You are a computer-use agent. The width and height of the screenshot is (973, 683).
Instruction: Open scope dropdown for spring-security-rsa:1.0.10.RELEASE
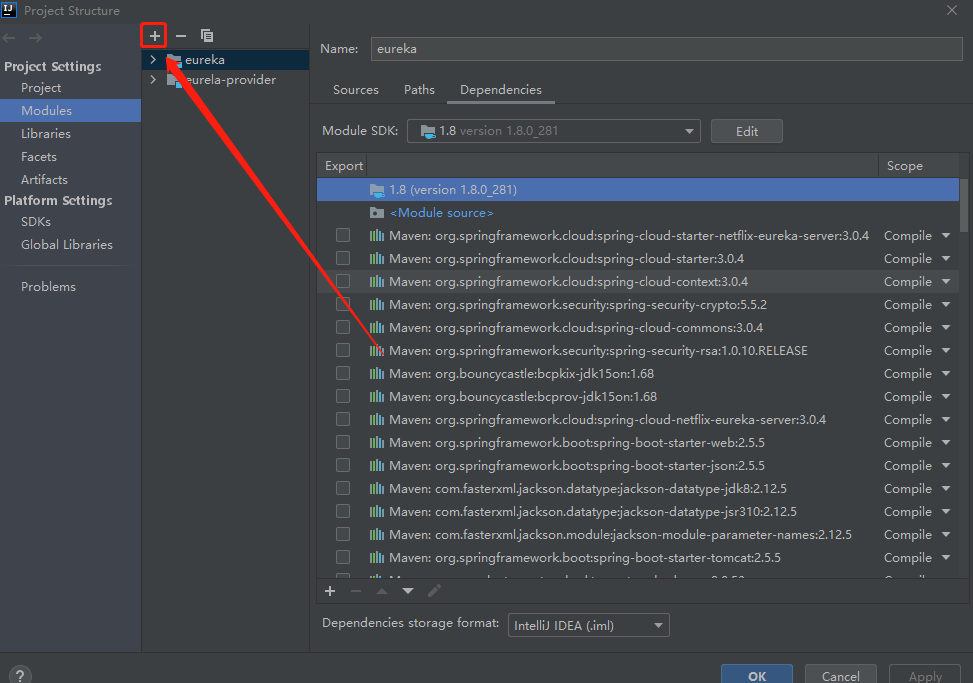(x=946, y=350)
